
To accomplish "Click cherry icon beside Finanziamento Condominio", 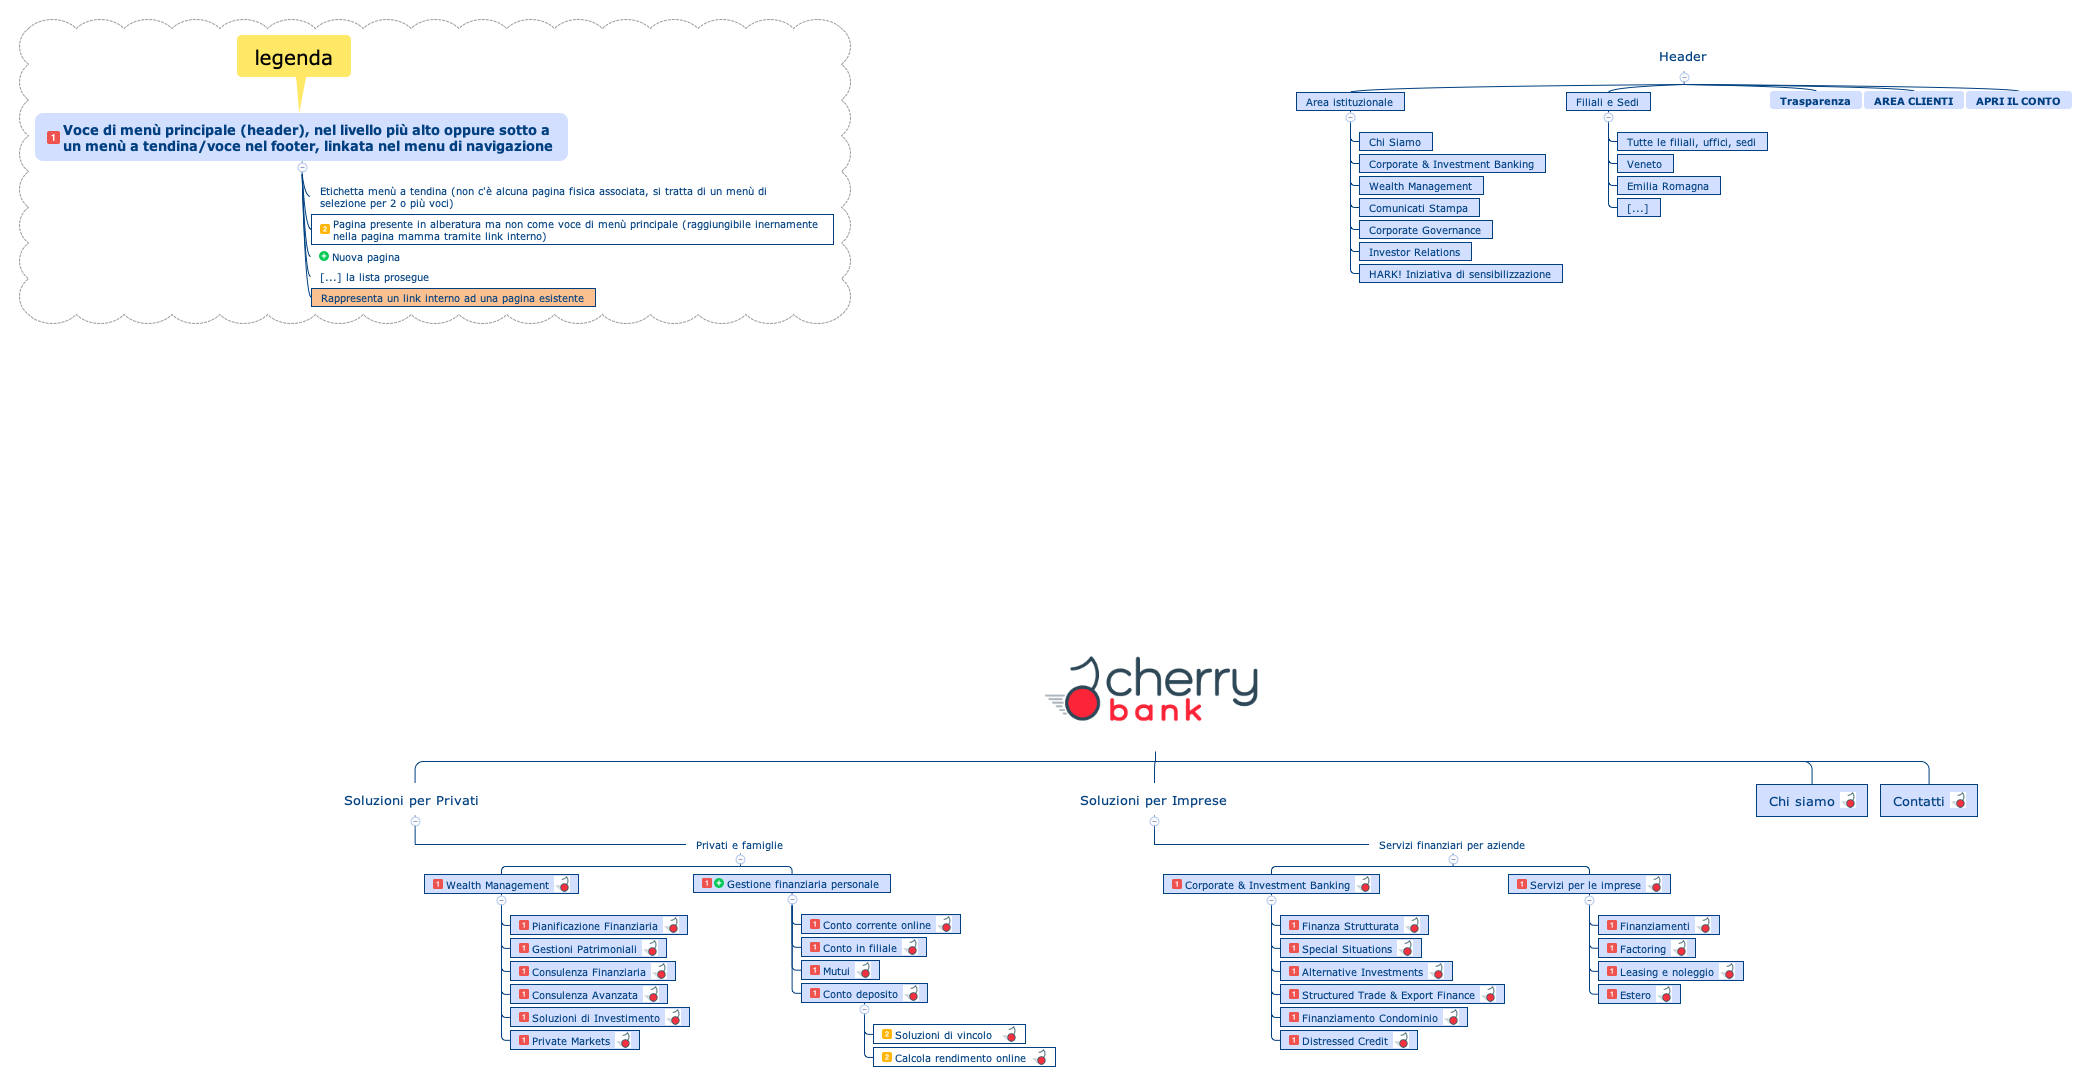I will pyautogui.click(x=1454, y=1017).
